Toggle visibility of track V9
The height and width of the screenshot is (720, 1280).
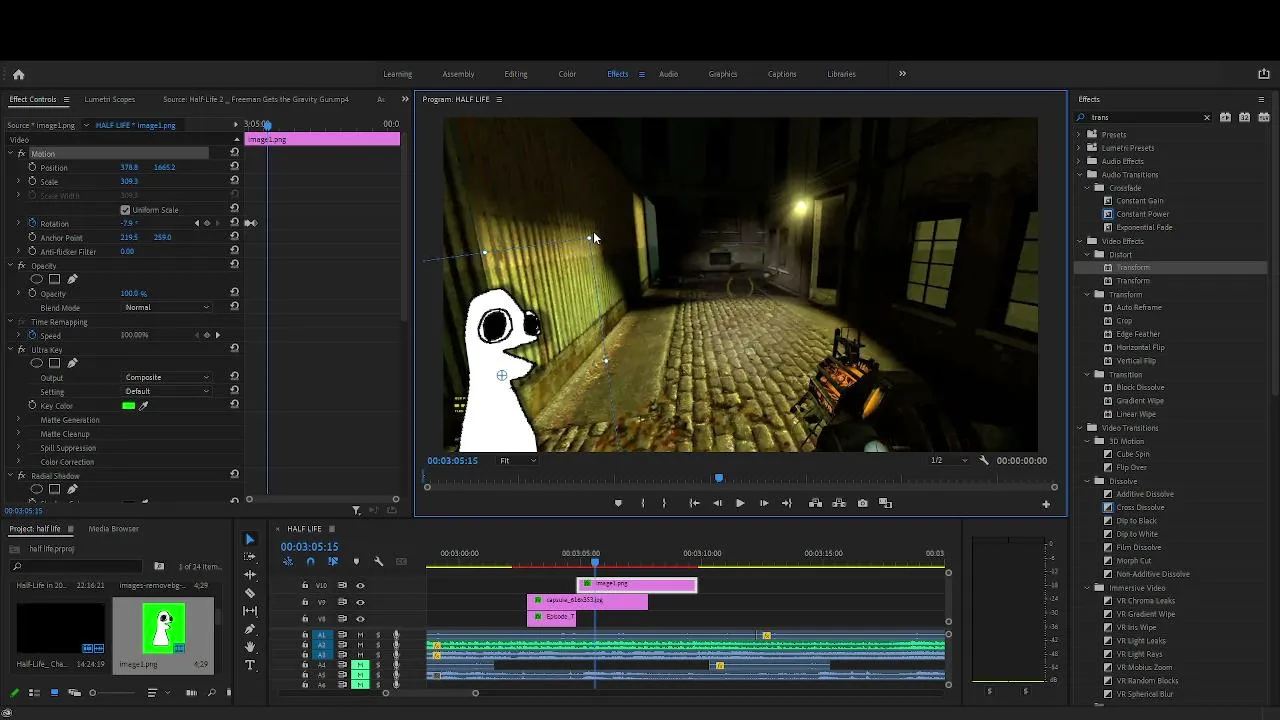360,602
